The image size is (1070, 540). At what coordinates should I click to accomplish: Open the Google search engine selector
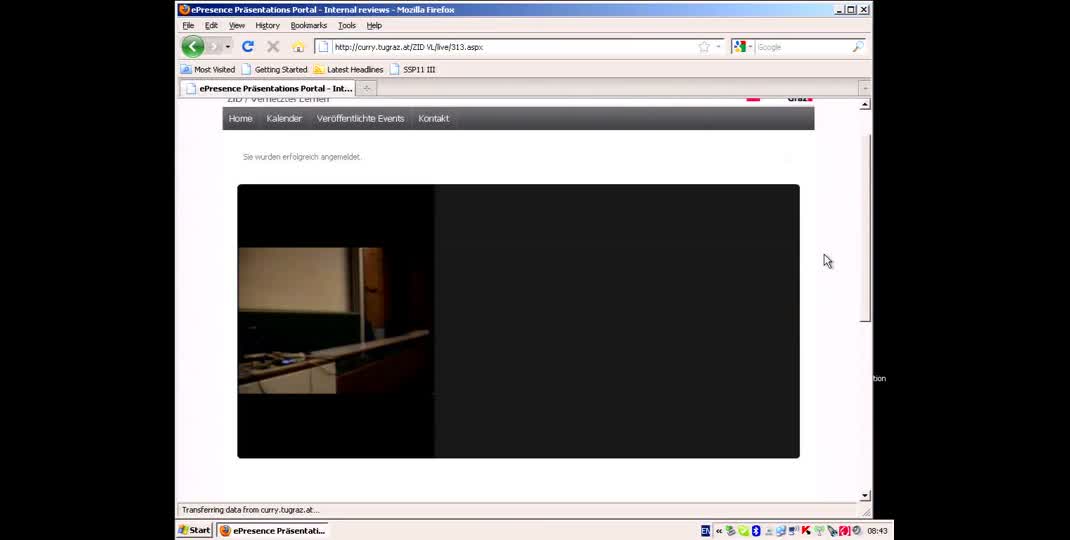tap(742, 47)
